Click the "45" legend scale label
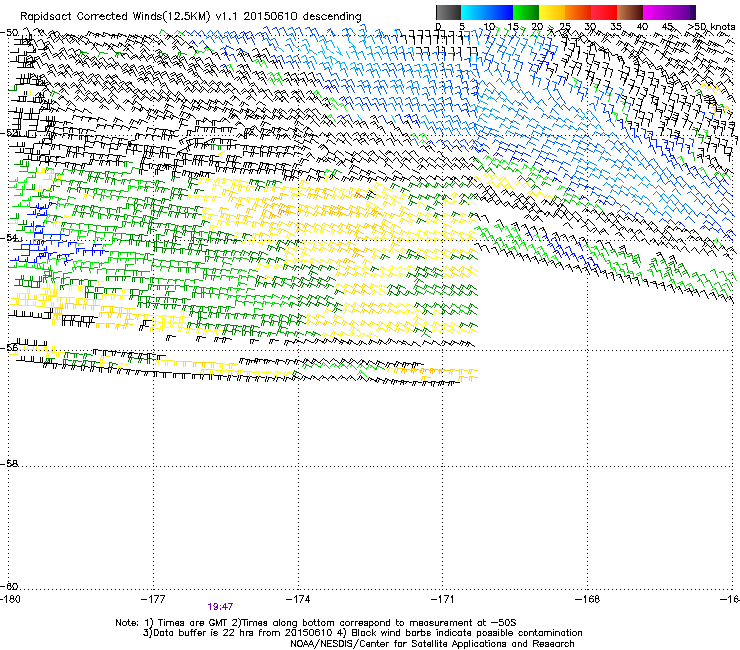Image resolution: width=740 pixels, height=650 pixels. (667, 27)
